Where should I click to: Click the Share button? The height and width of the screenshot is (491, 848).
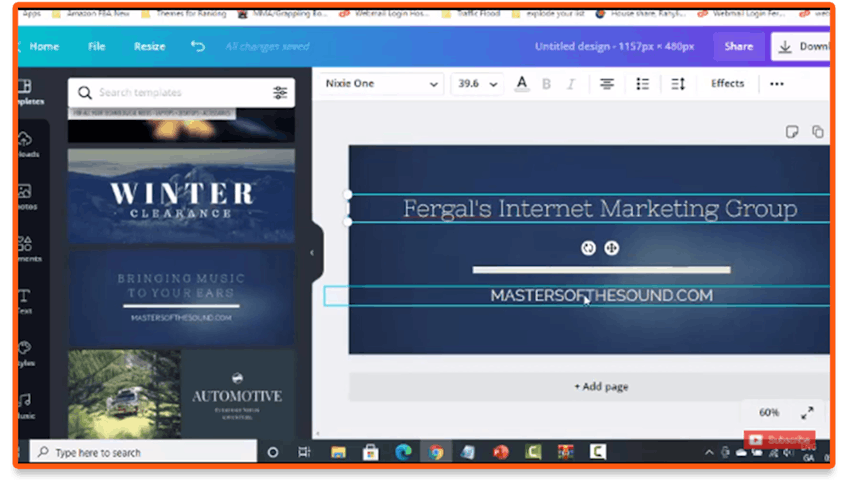coord(738,47)
